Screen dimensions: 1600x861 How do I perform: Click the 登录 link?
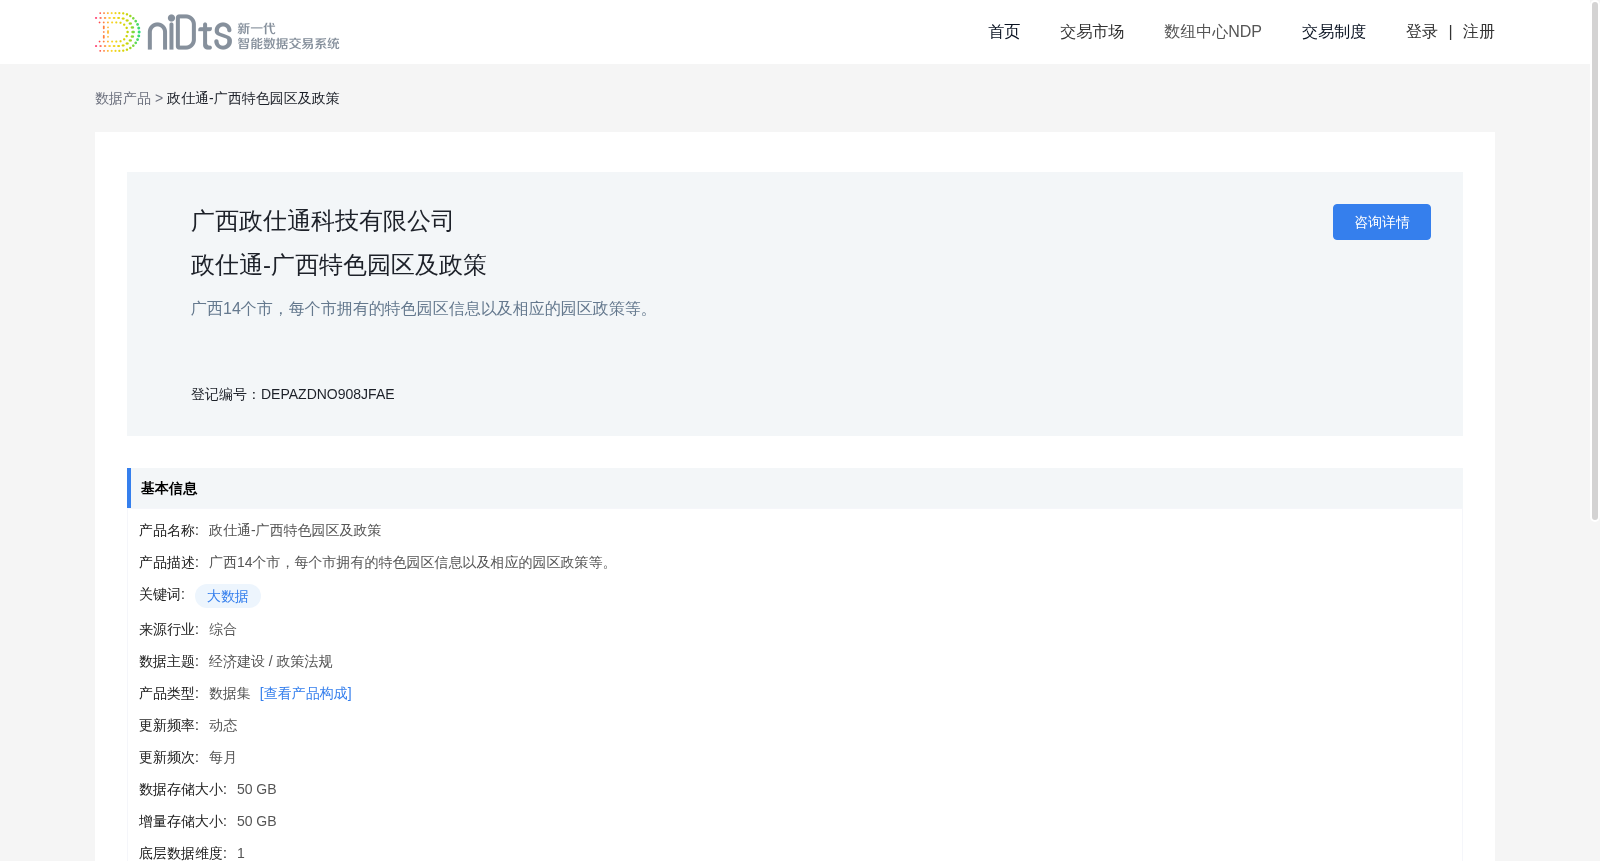pyautogui.click(x=1422, y=32)
